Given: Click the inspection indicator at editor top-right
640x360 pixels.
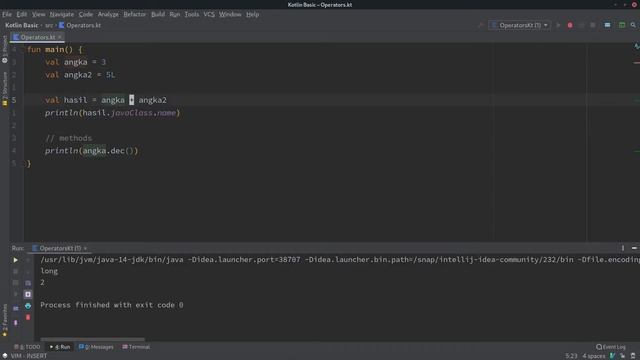Looking at the screenshot, I should click(x=636, y=47).
